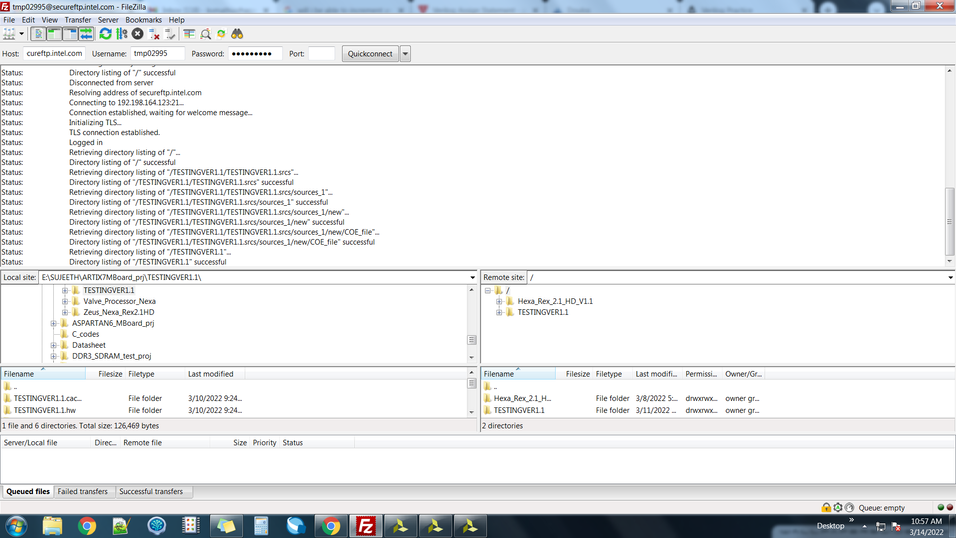Open Windows Start menu

click(16, 526)
